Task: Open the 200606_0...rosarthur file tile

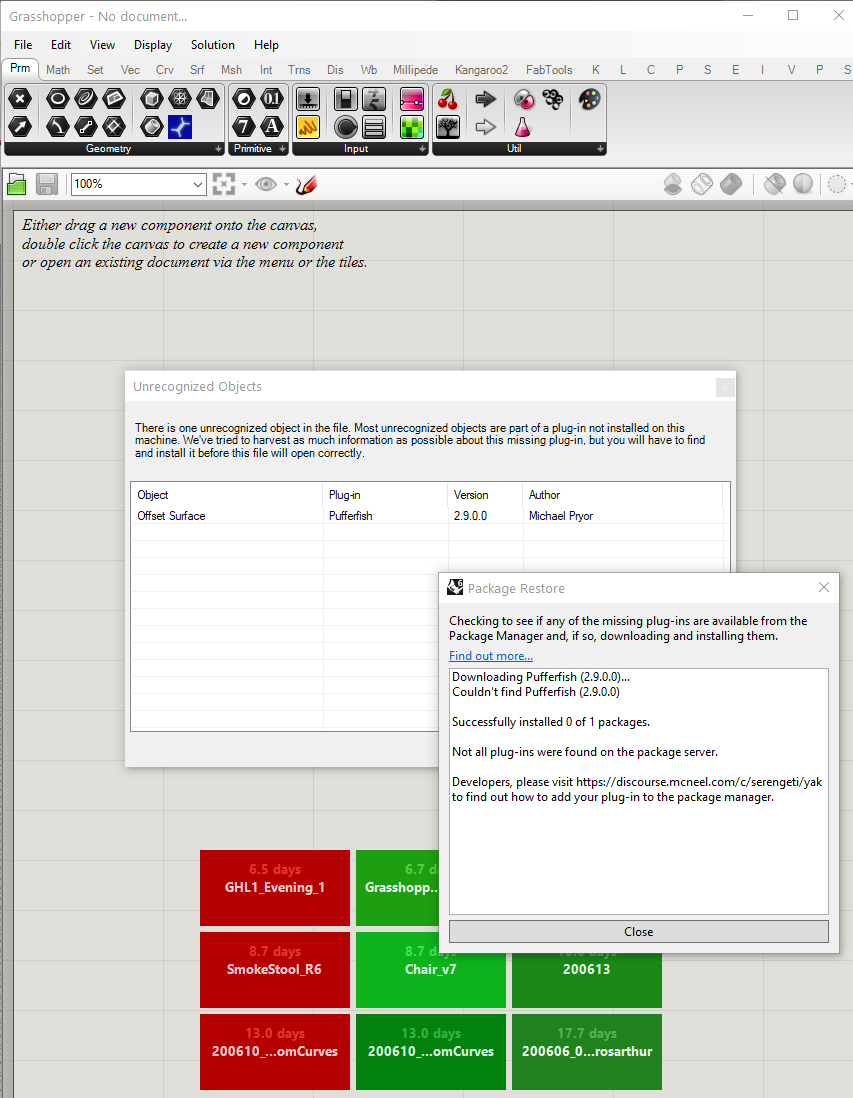Action: 587,1052
